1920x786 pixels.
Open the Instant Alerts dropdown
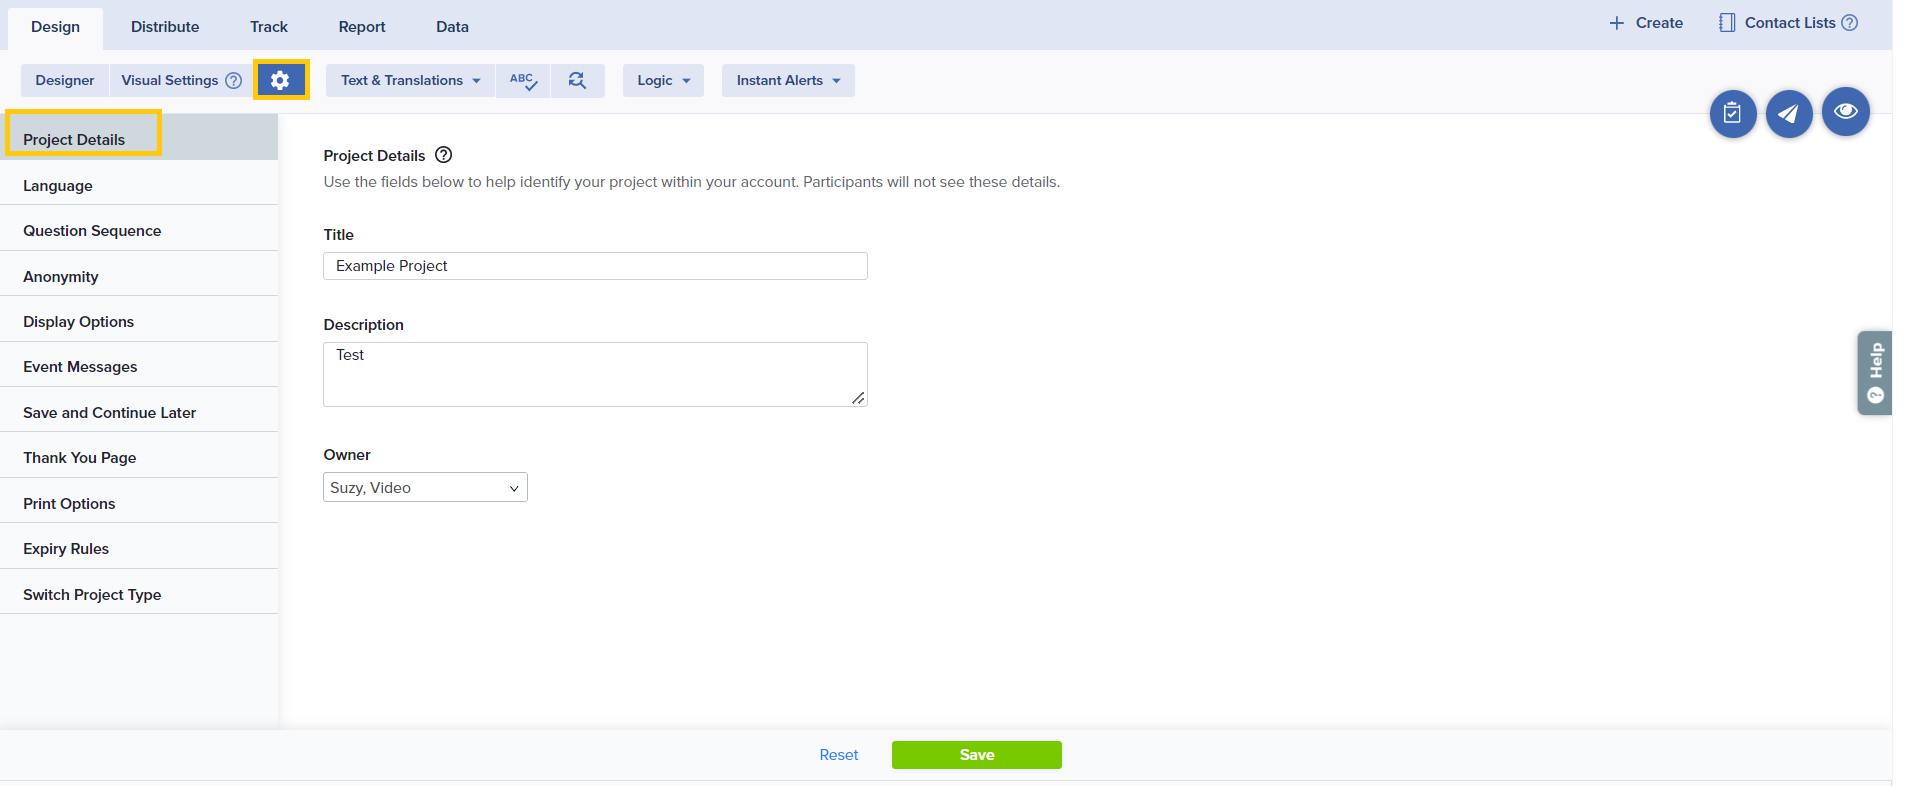coord(788,81)
